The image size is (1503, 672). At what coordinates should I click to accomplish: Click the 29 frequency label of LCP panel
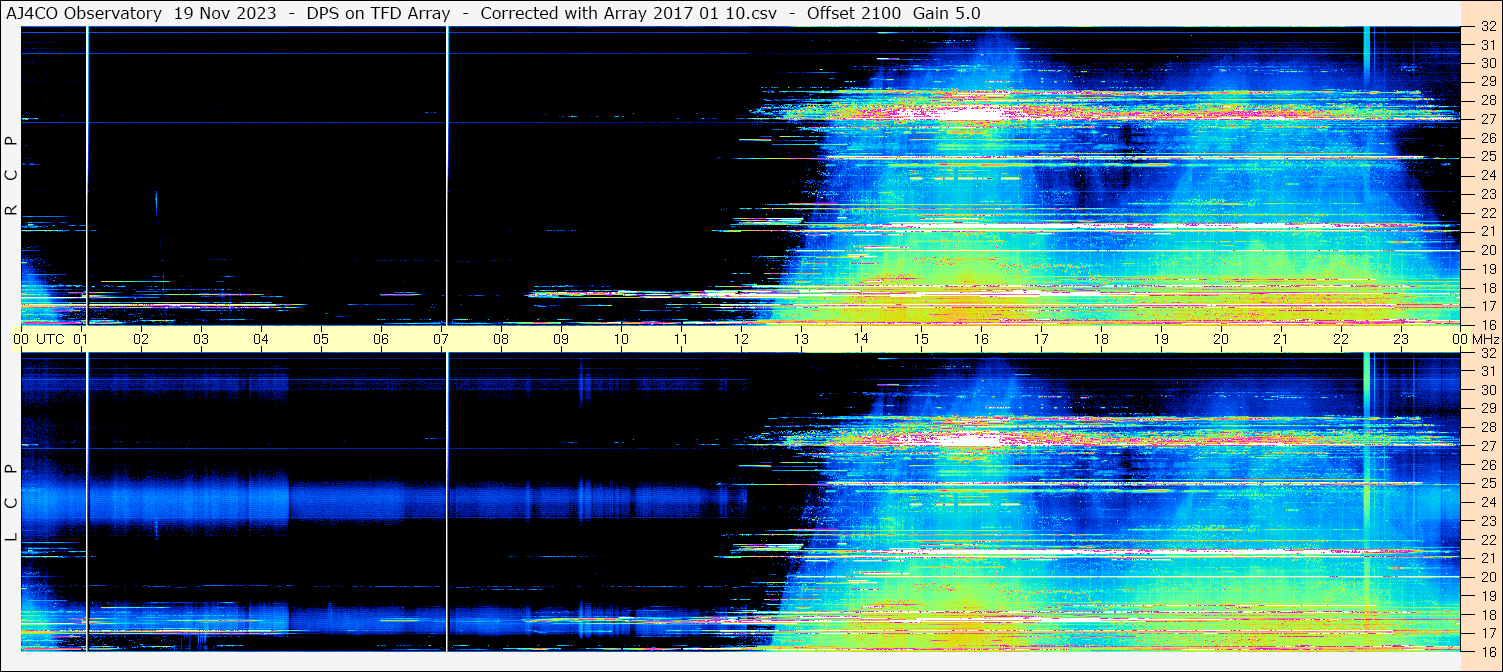click(1487, 408)
